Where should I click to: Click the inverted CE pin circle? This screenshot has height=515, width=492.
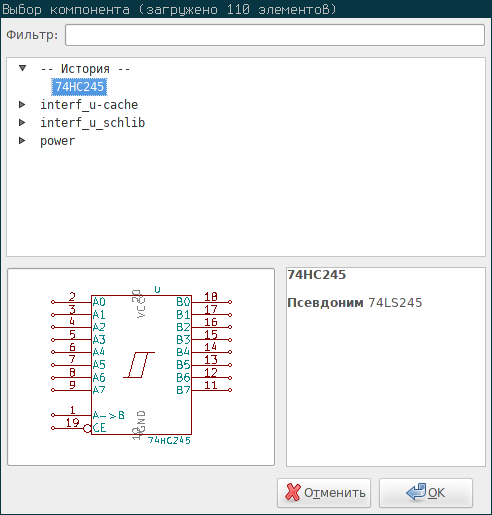(x=87, y=428)
